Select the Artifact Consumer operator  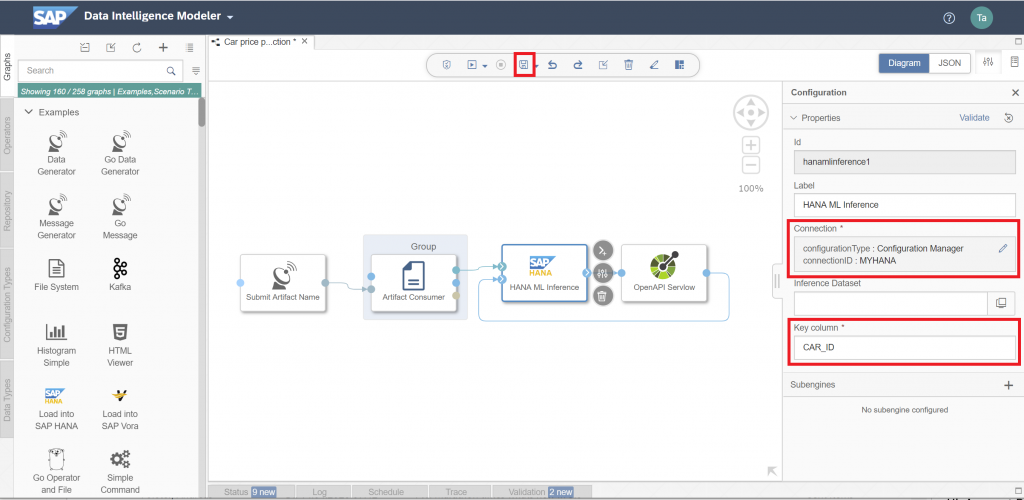pyautogui.click(x=413, y=283)
